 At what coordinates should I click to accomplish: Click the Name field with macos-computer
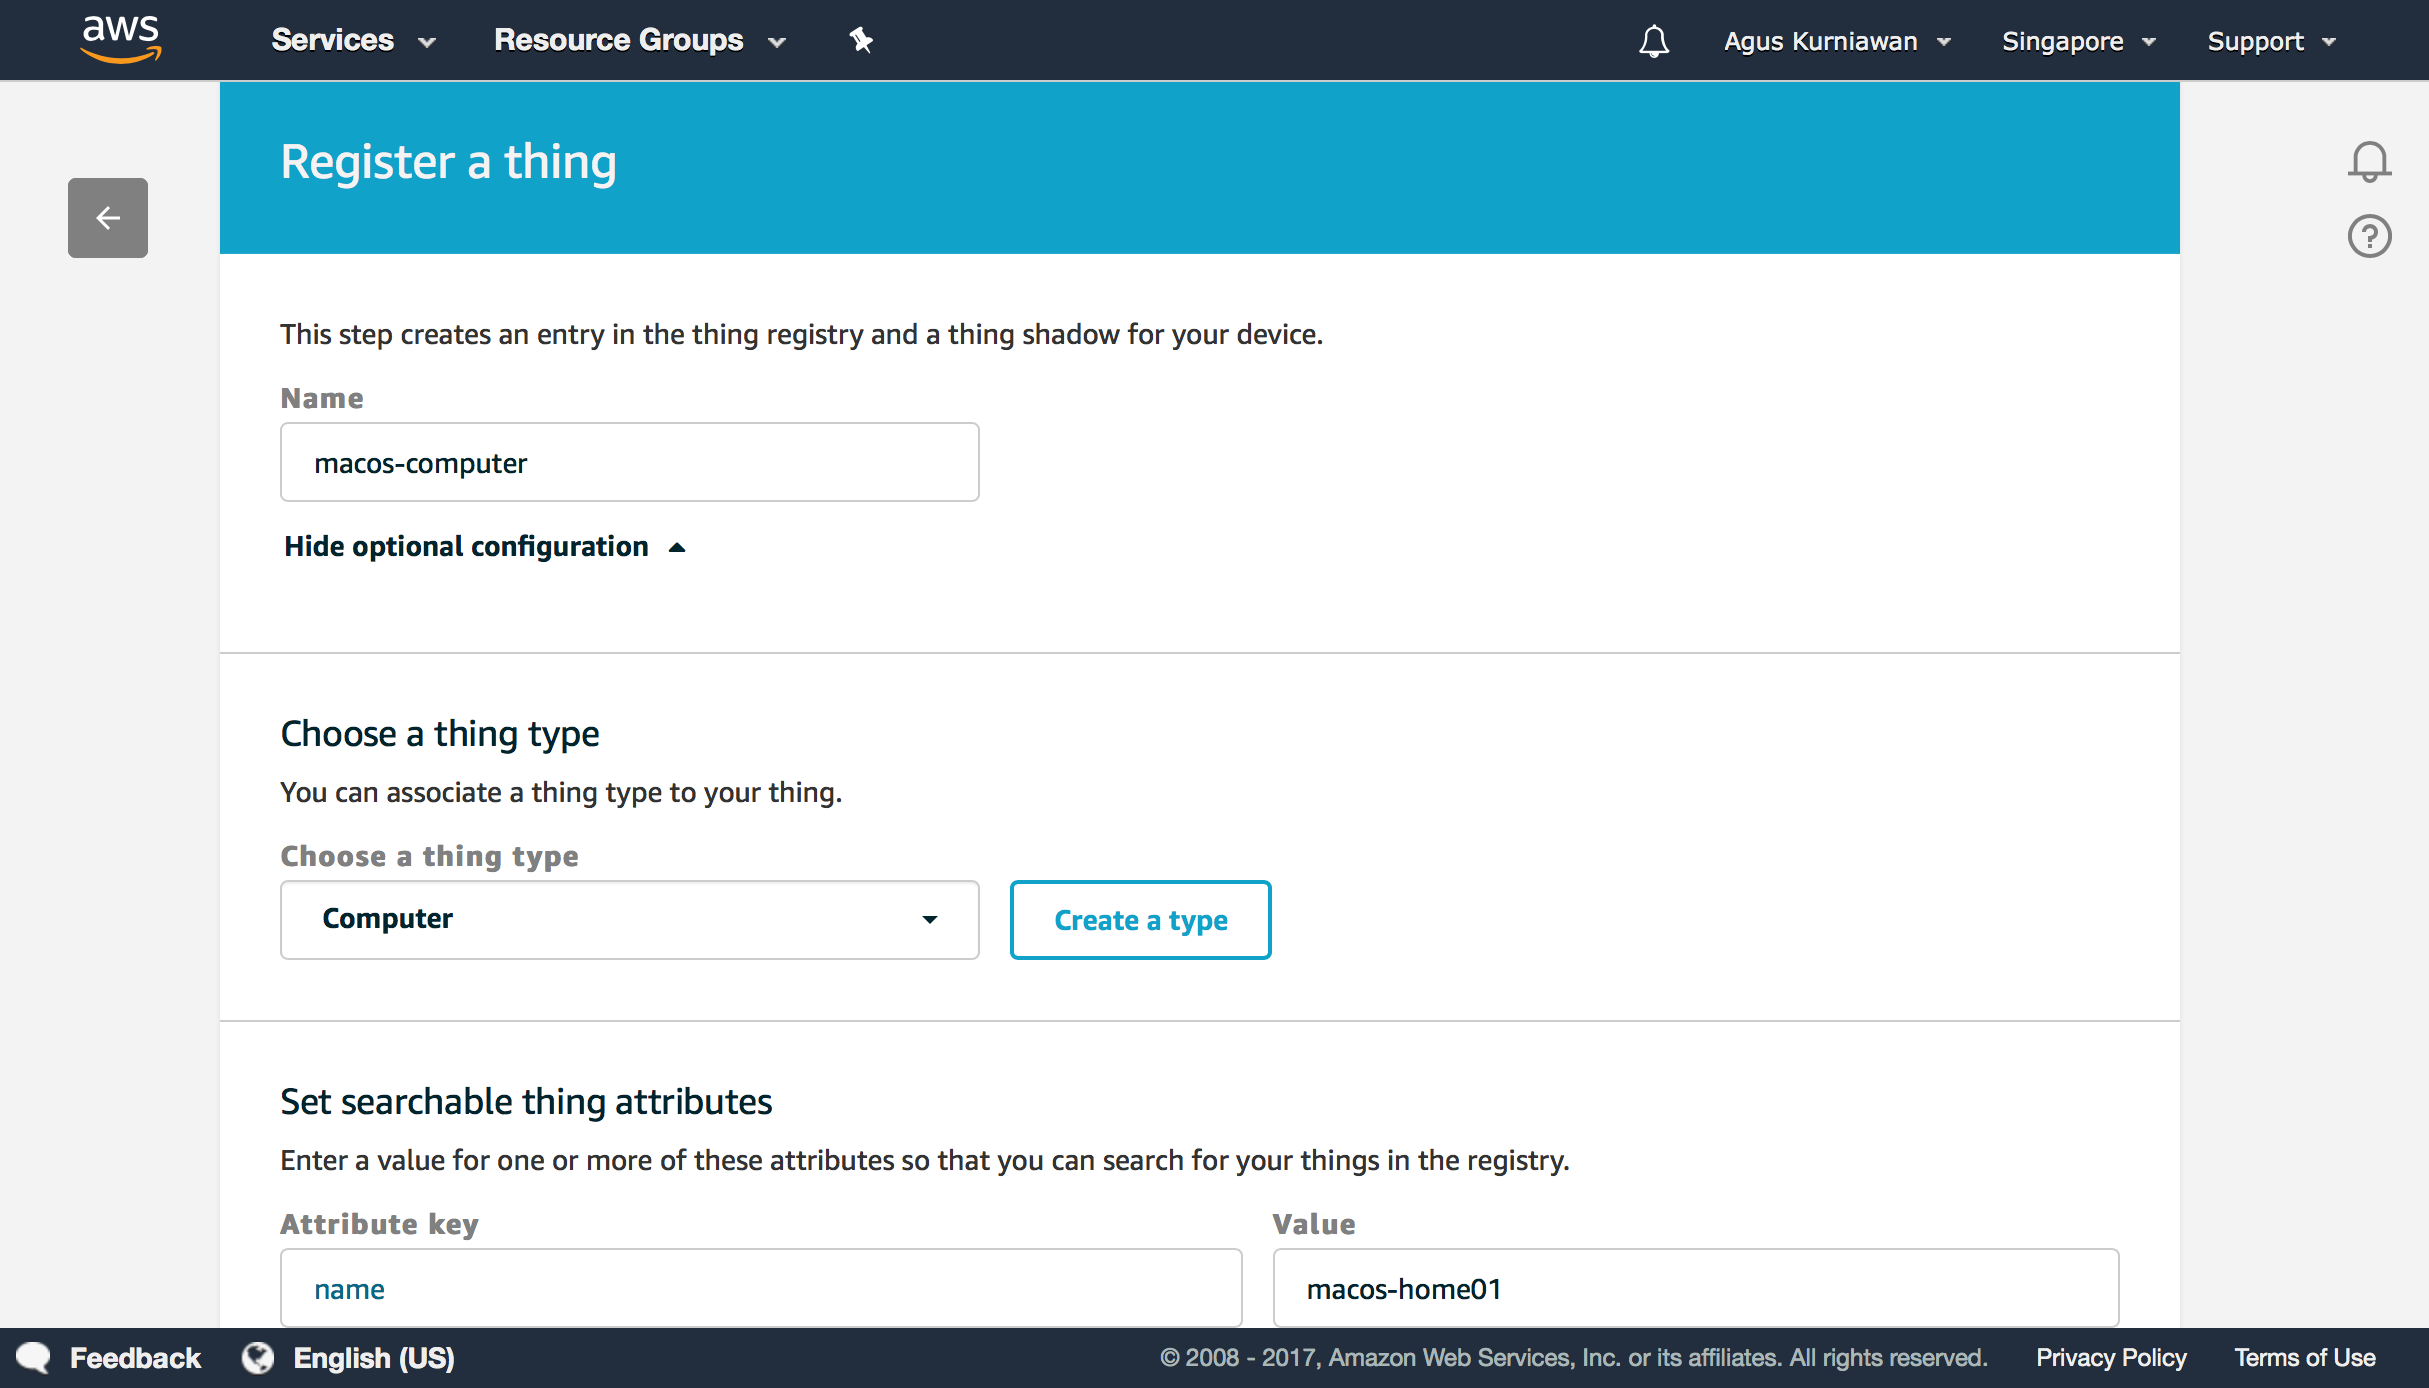(x=630, y=462)
